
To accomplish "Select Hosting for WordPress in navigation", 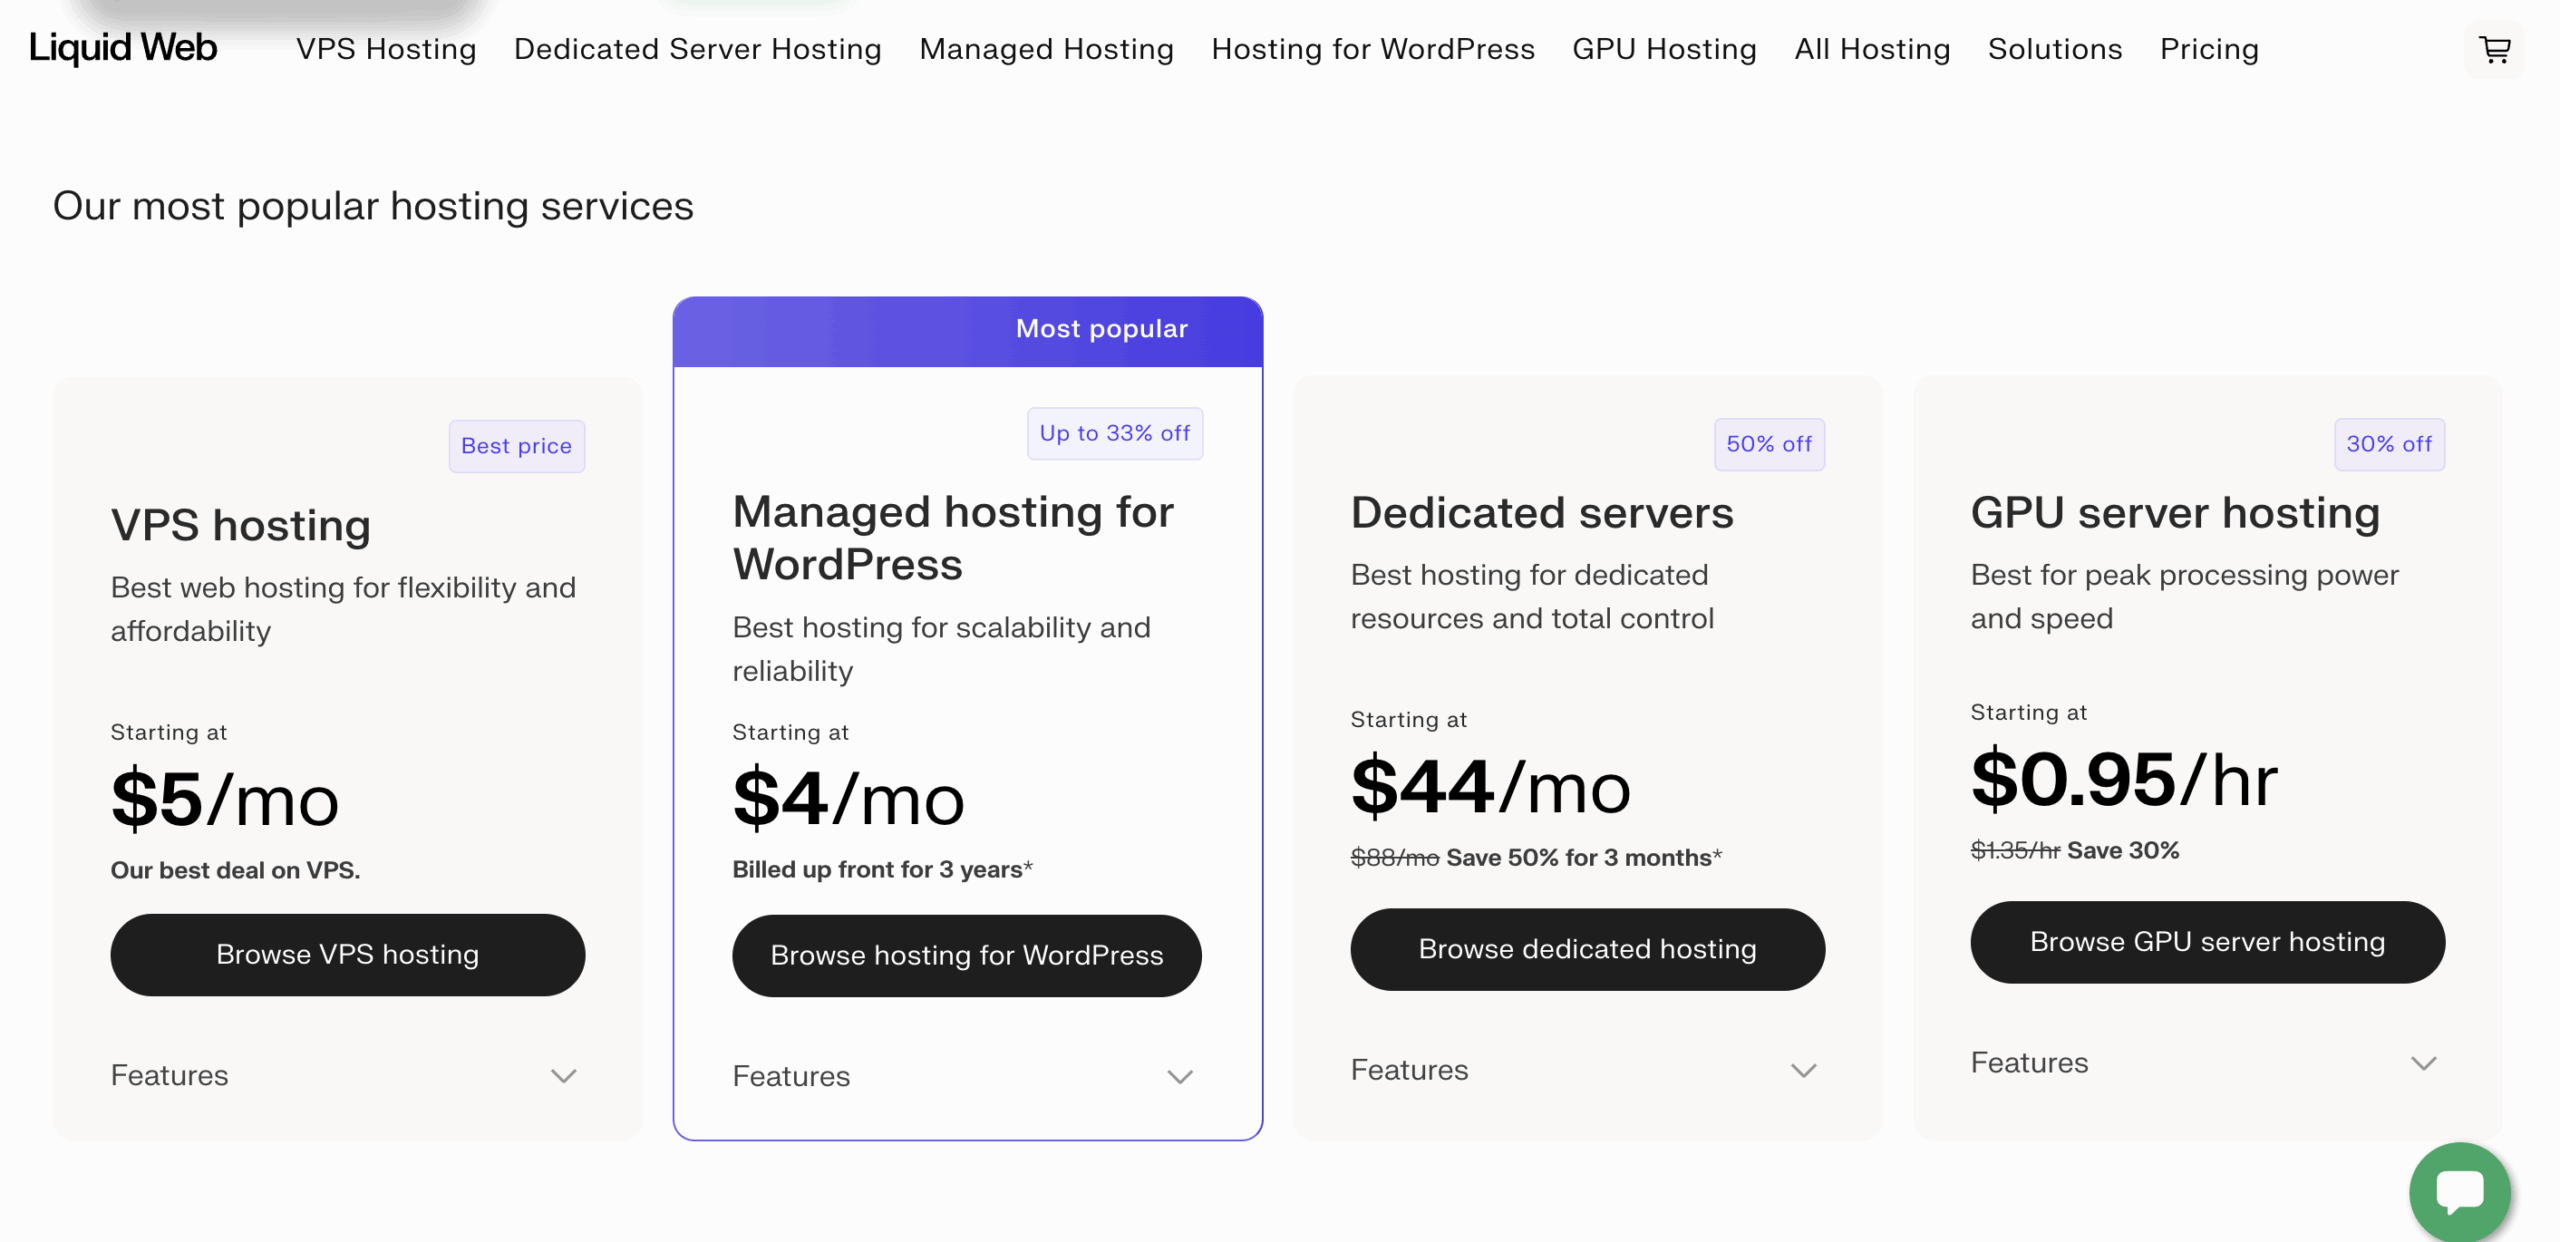I will [1372, 49].
